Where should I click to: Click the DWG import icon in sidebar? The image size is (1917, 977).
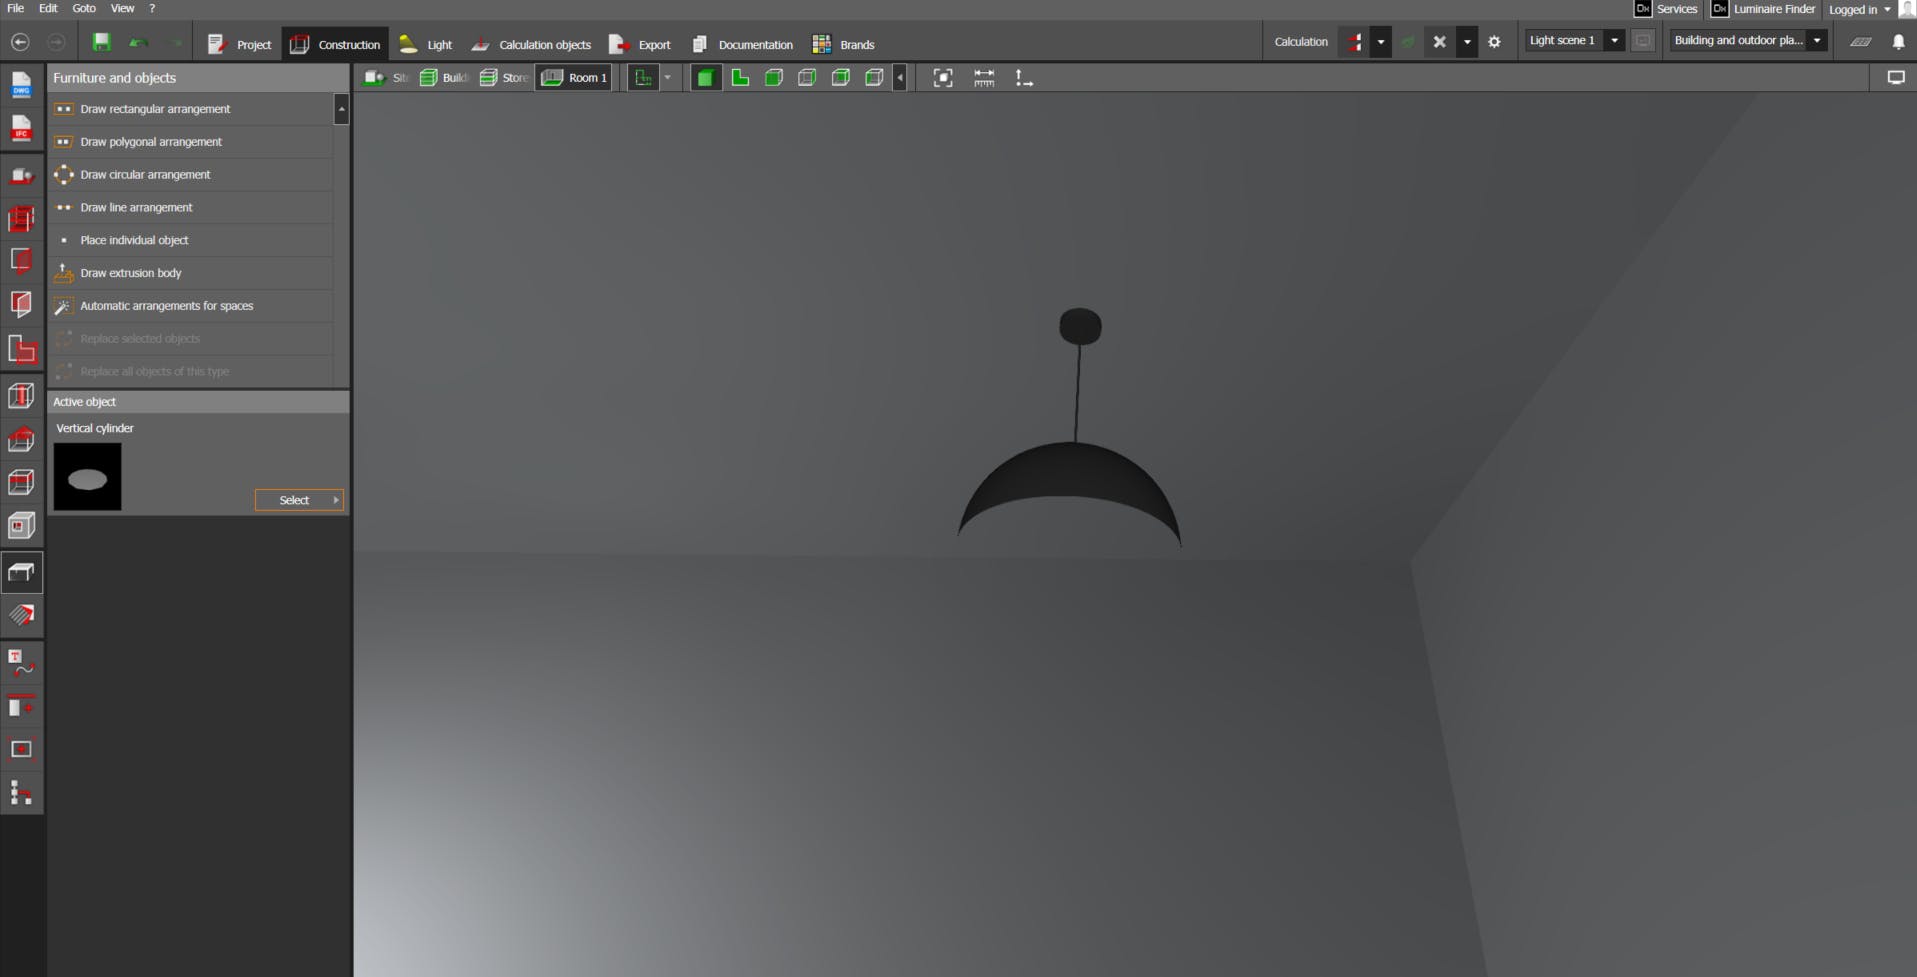pyautogui.click(x=21, y=85)
